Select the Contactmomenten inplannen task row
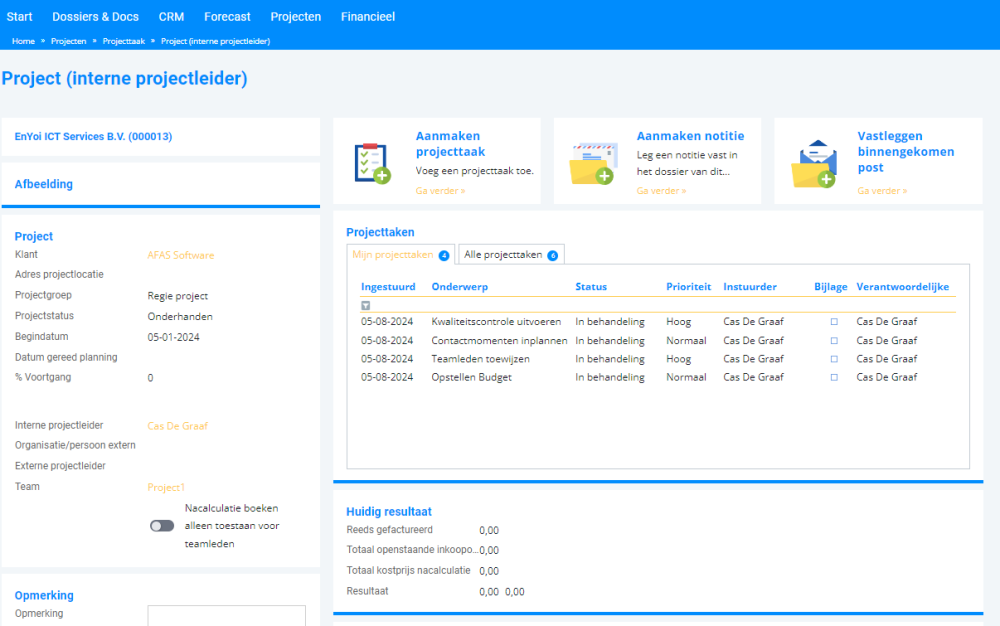The height and width of the screenshot is (626, 1000). click(x=658, y=341)
